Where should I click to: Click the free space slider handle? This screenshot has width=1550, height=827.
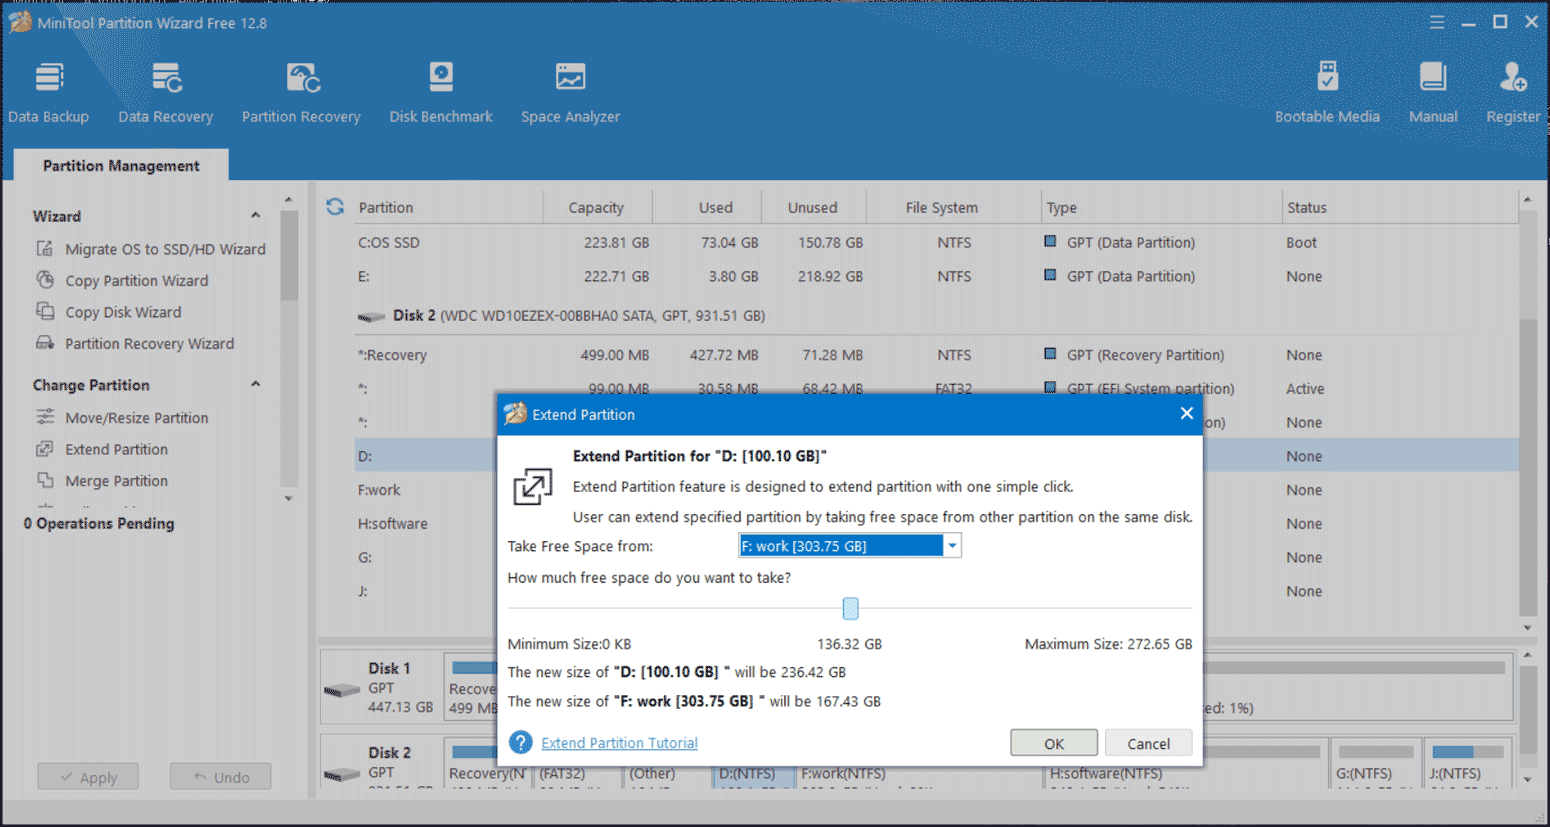pos(850,608)
